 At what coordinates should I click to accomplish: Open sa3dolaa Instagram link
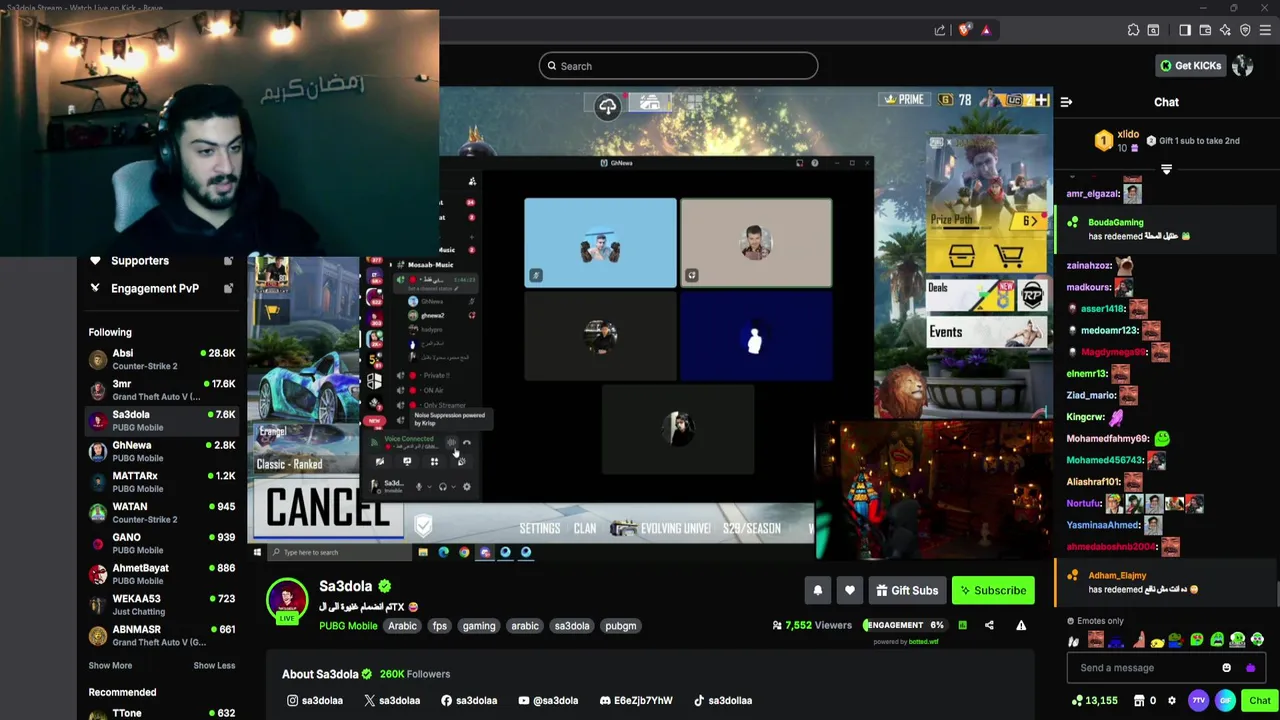[x=315, y=700]
